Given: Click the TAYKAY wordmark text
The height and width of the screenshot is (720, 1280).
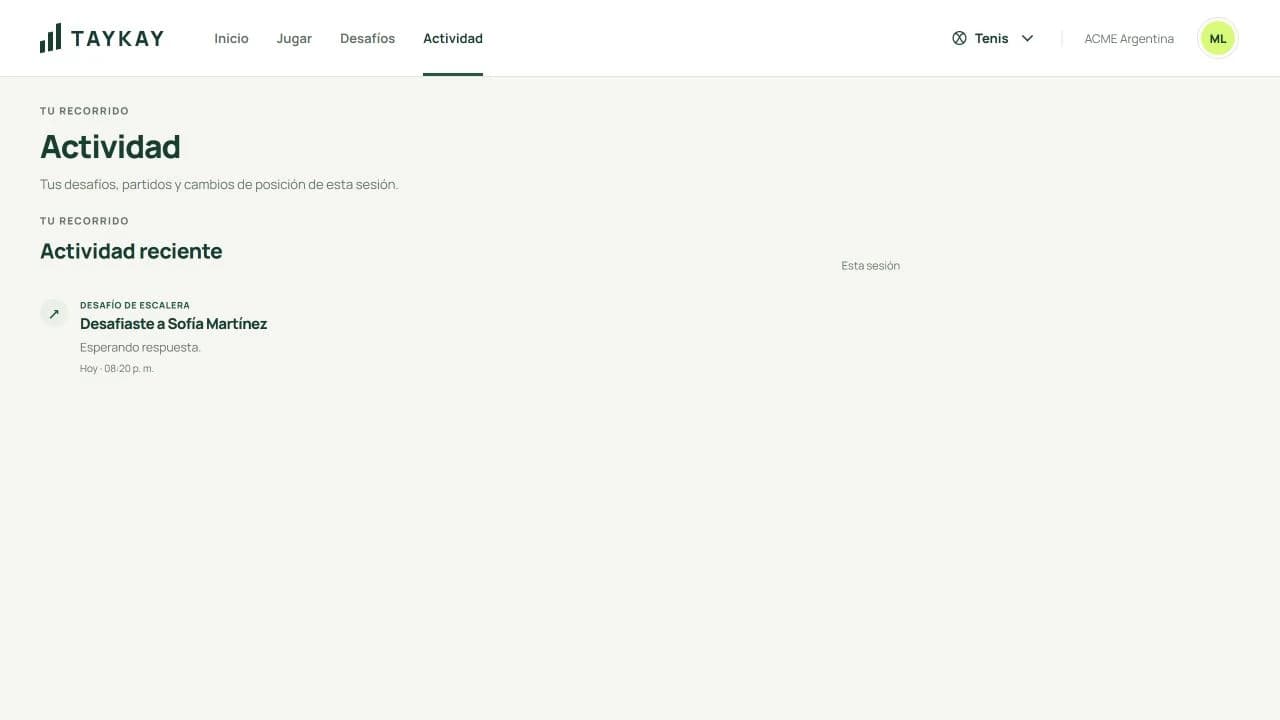Looking at the screenshot, I should point(117,39).
